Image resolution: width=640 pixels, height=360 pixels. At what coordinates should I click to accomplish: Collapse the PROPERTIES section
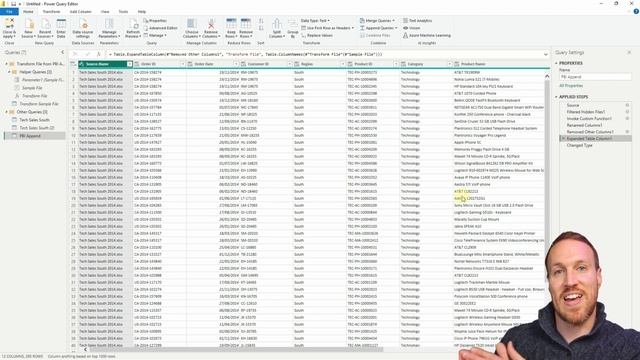tap(556, 63)
